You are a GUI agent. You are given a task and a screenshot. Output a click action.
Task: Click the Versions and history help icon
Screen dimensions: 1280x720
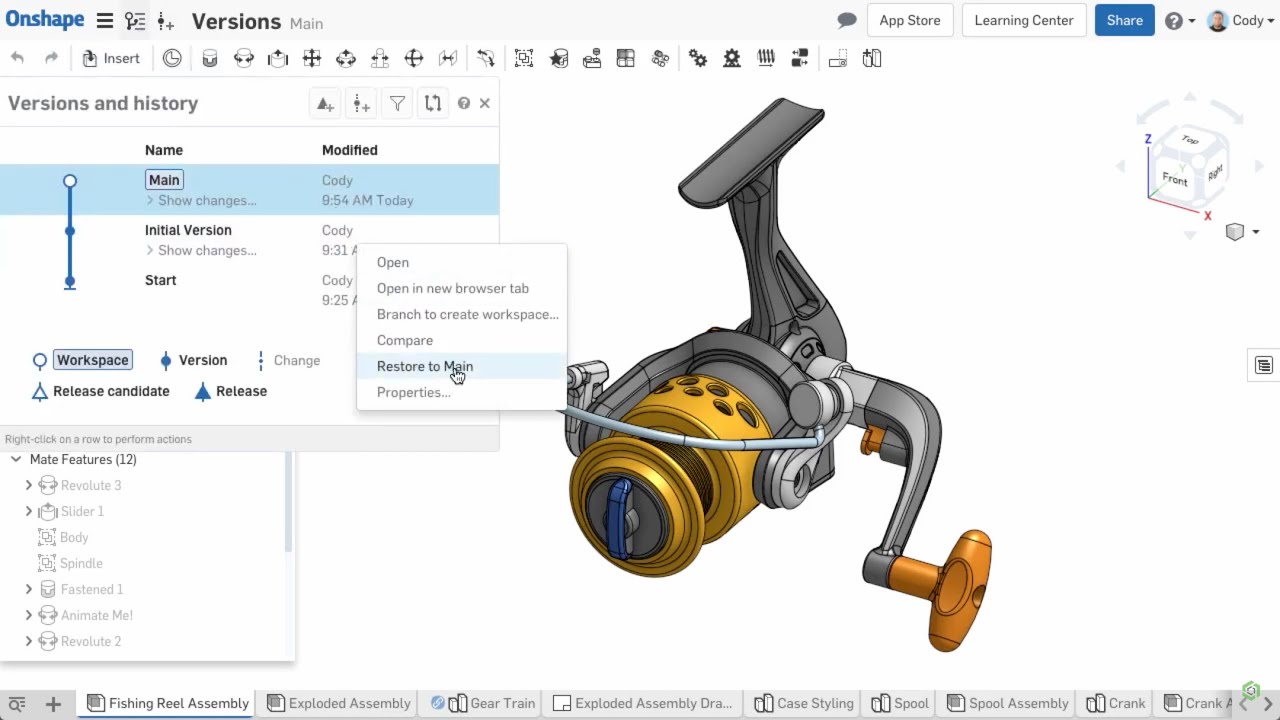(464, 103)
